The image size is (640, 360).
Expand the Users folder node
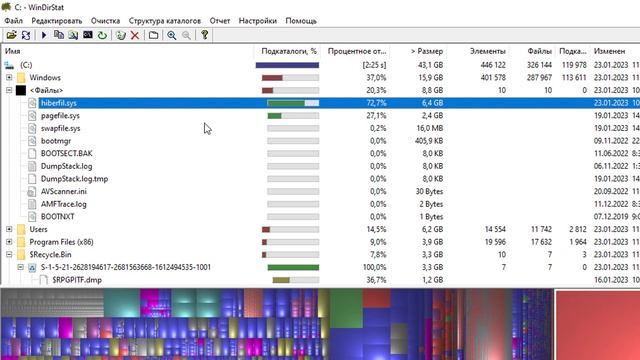coord(9,229)
